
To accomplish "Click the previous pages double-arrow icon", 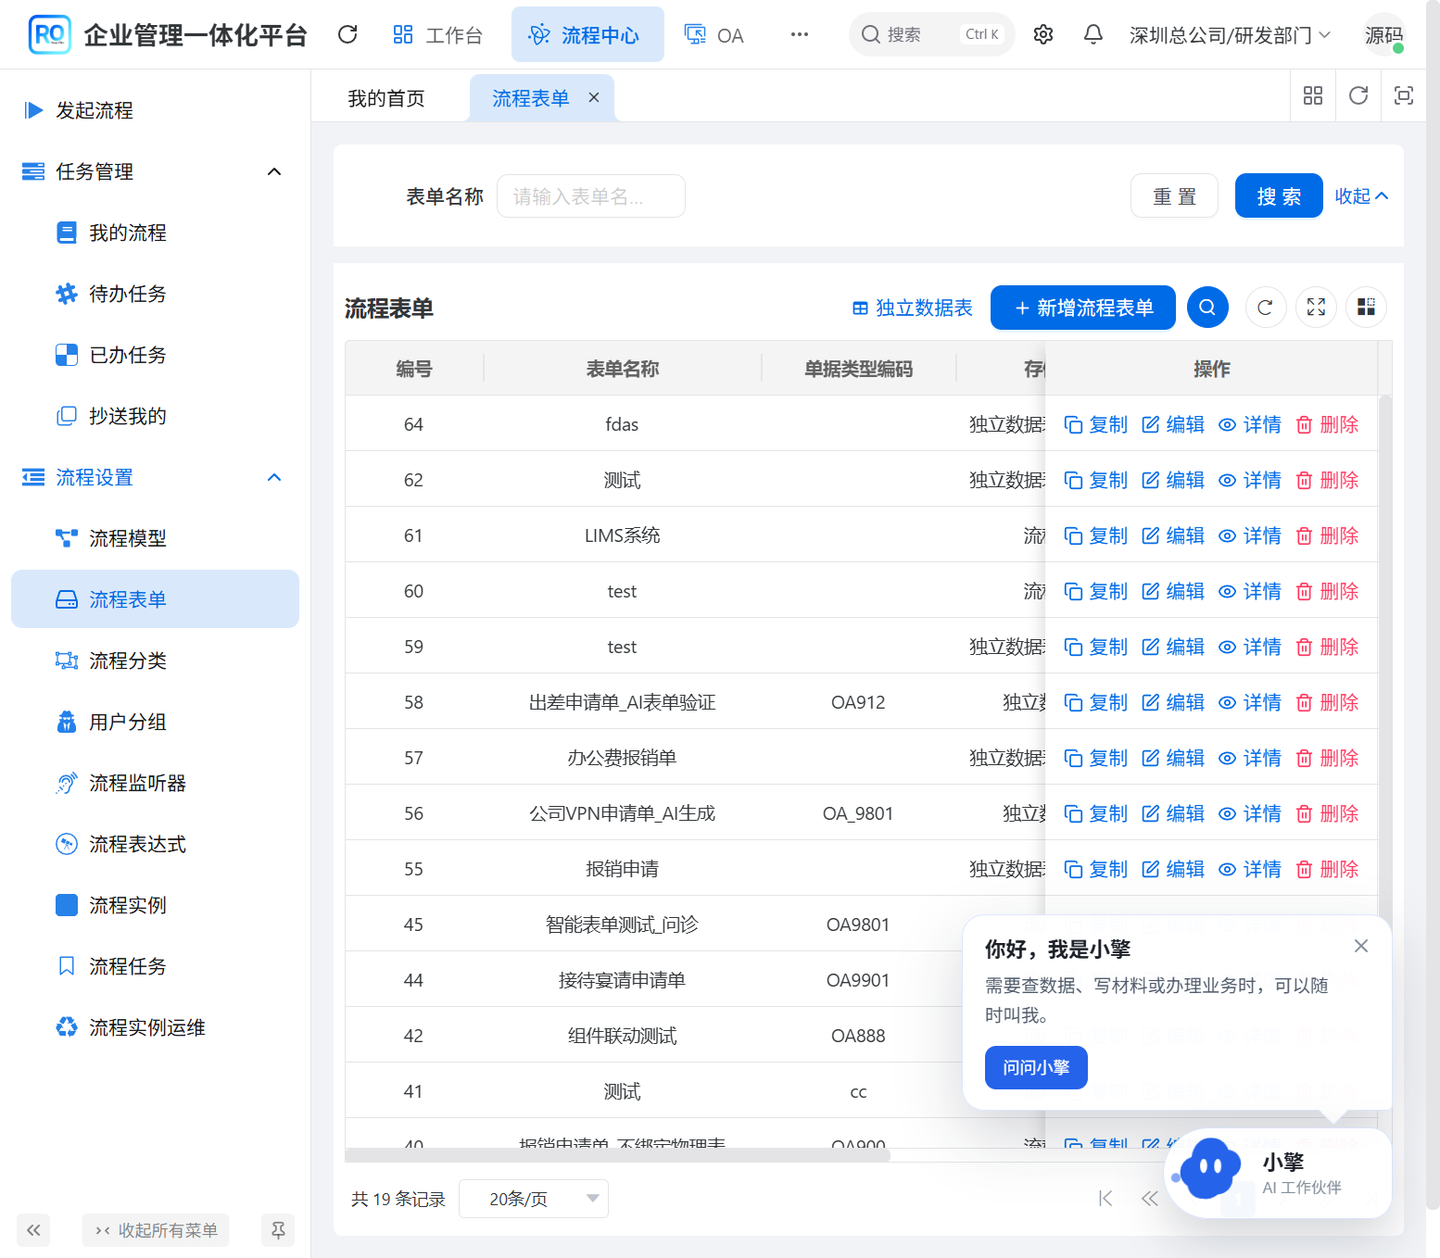I will pyautogui.click(x=1150, y=1198).
